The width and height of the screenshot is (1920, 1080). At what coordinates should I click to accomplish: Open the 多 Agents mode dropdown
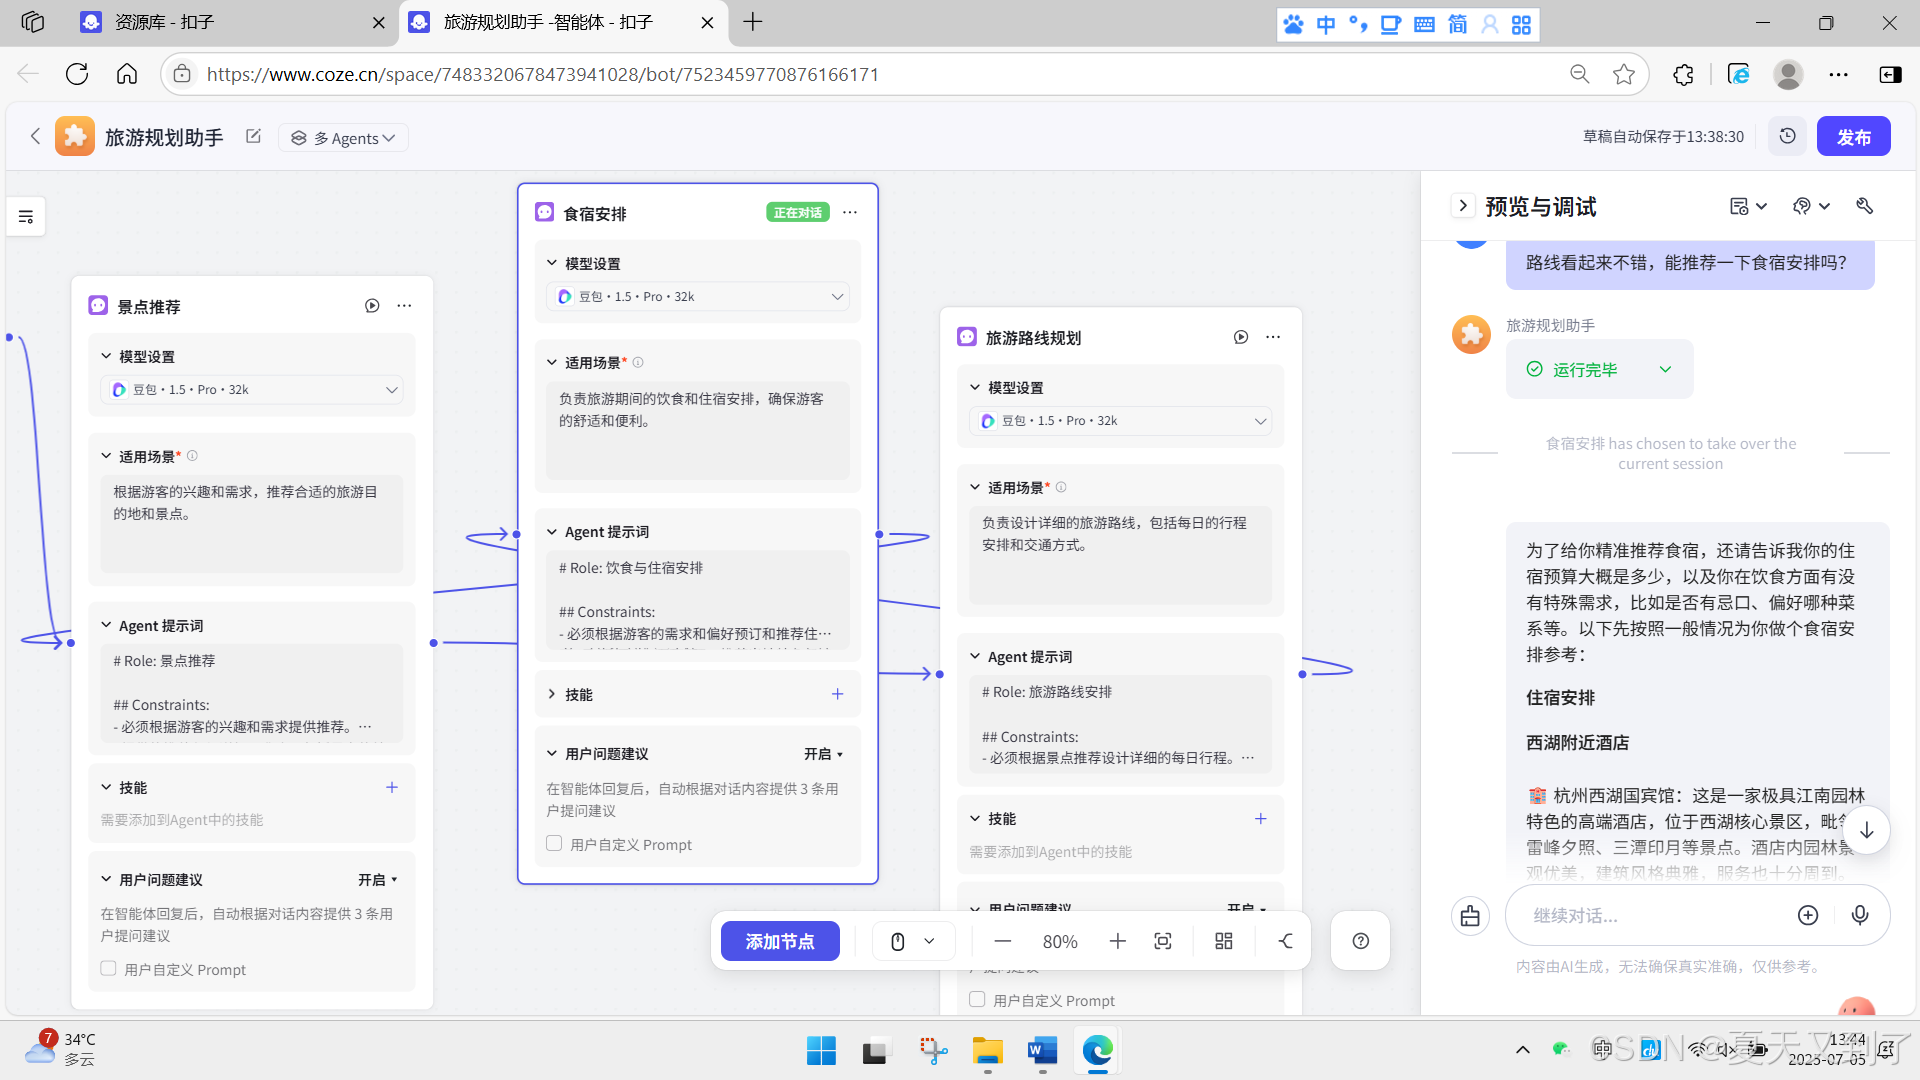[x=343, y=138]
